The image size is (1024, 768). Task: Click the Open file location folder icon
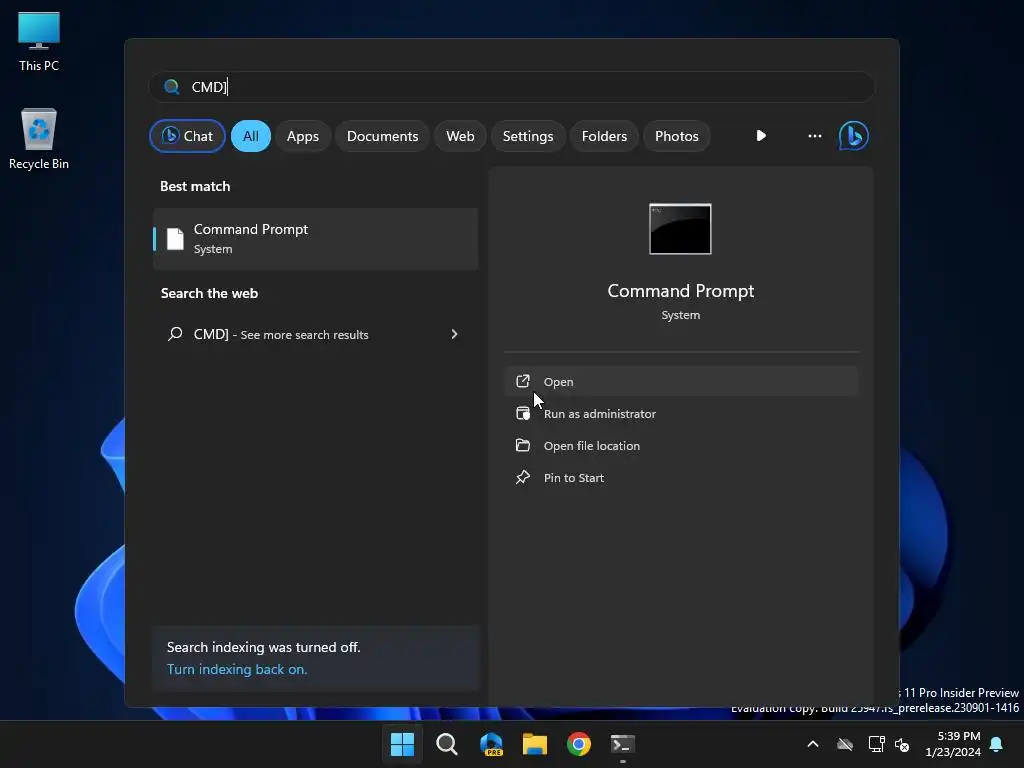(522, 445)
